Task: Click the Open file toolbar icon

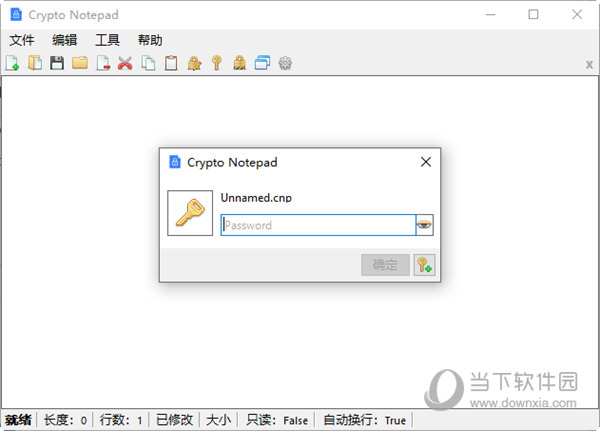Action: (x=35, y=63)
